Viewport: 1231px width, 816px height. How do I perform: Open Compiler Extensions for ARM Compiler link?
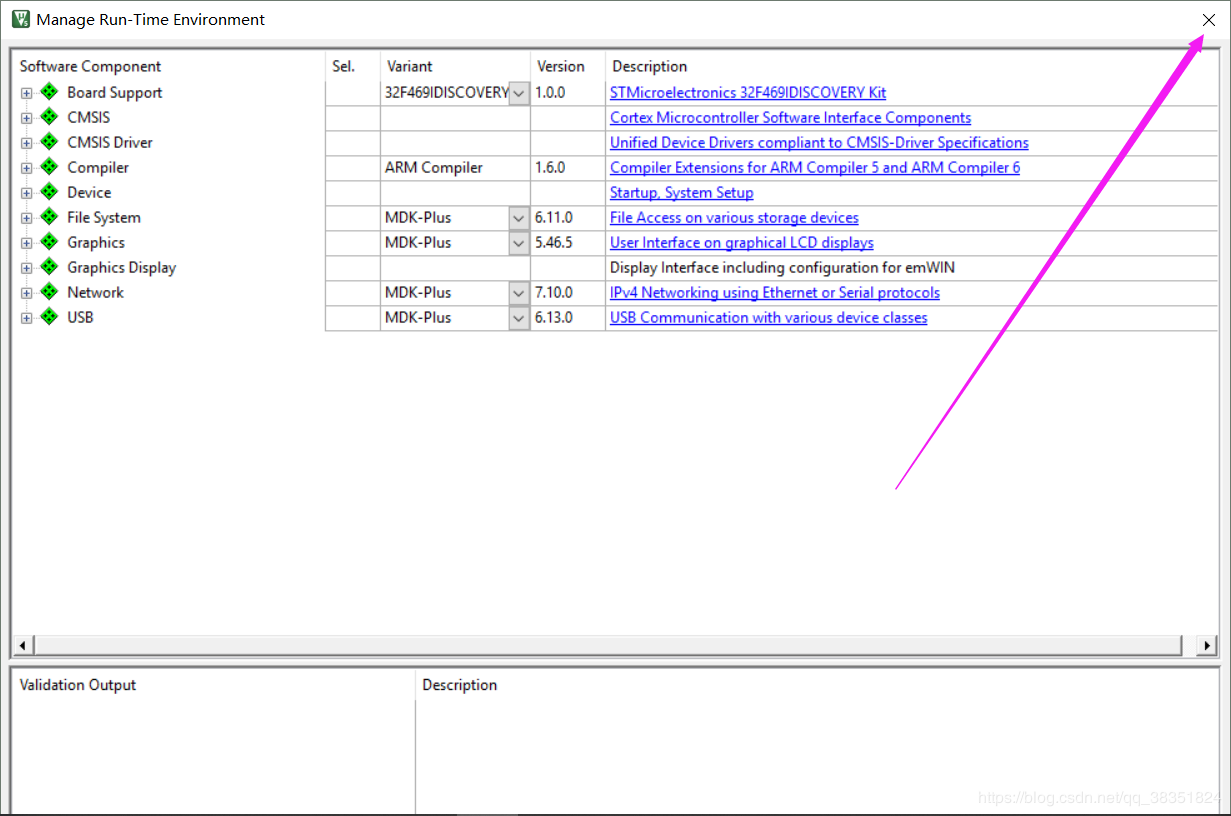pyautogui.click(x=815, y=167)
